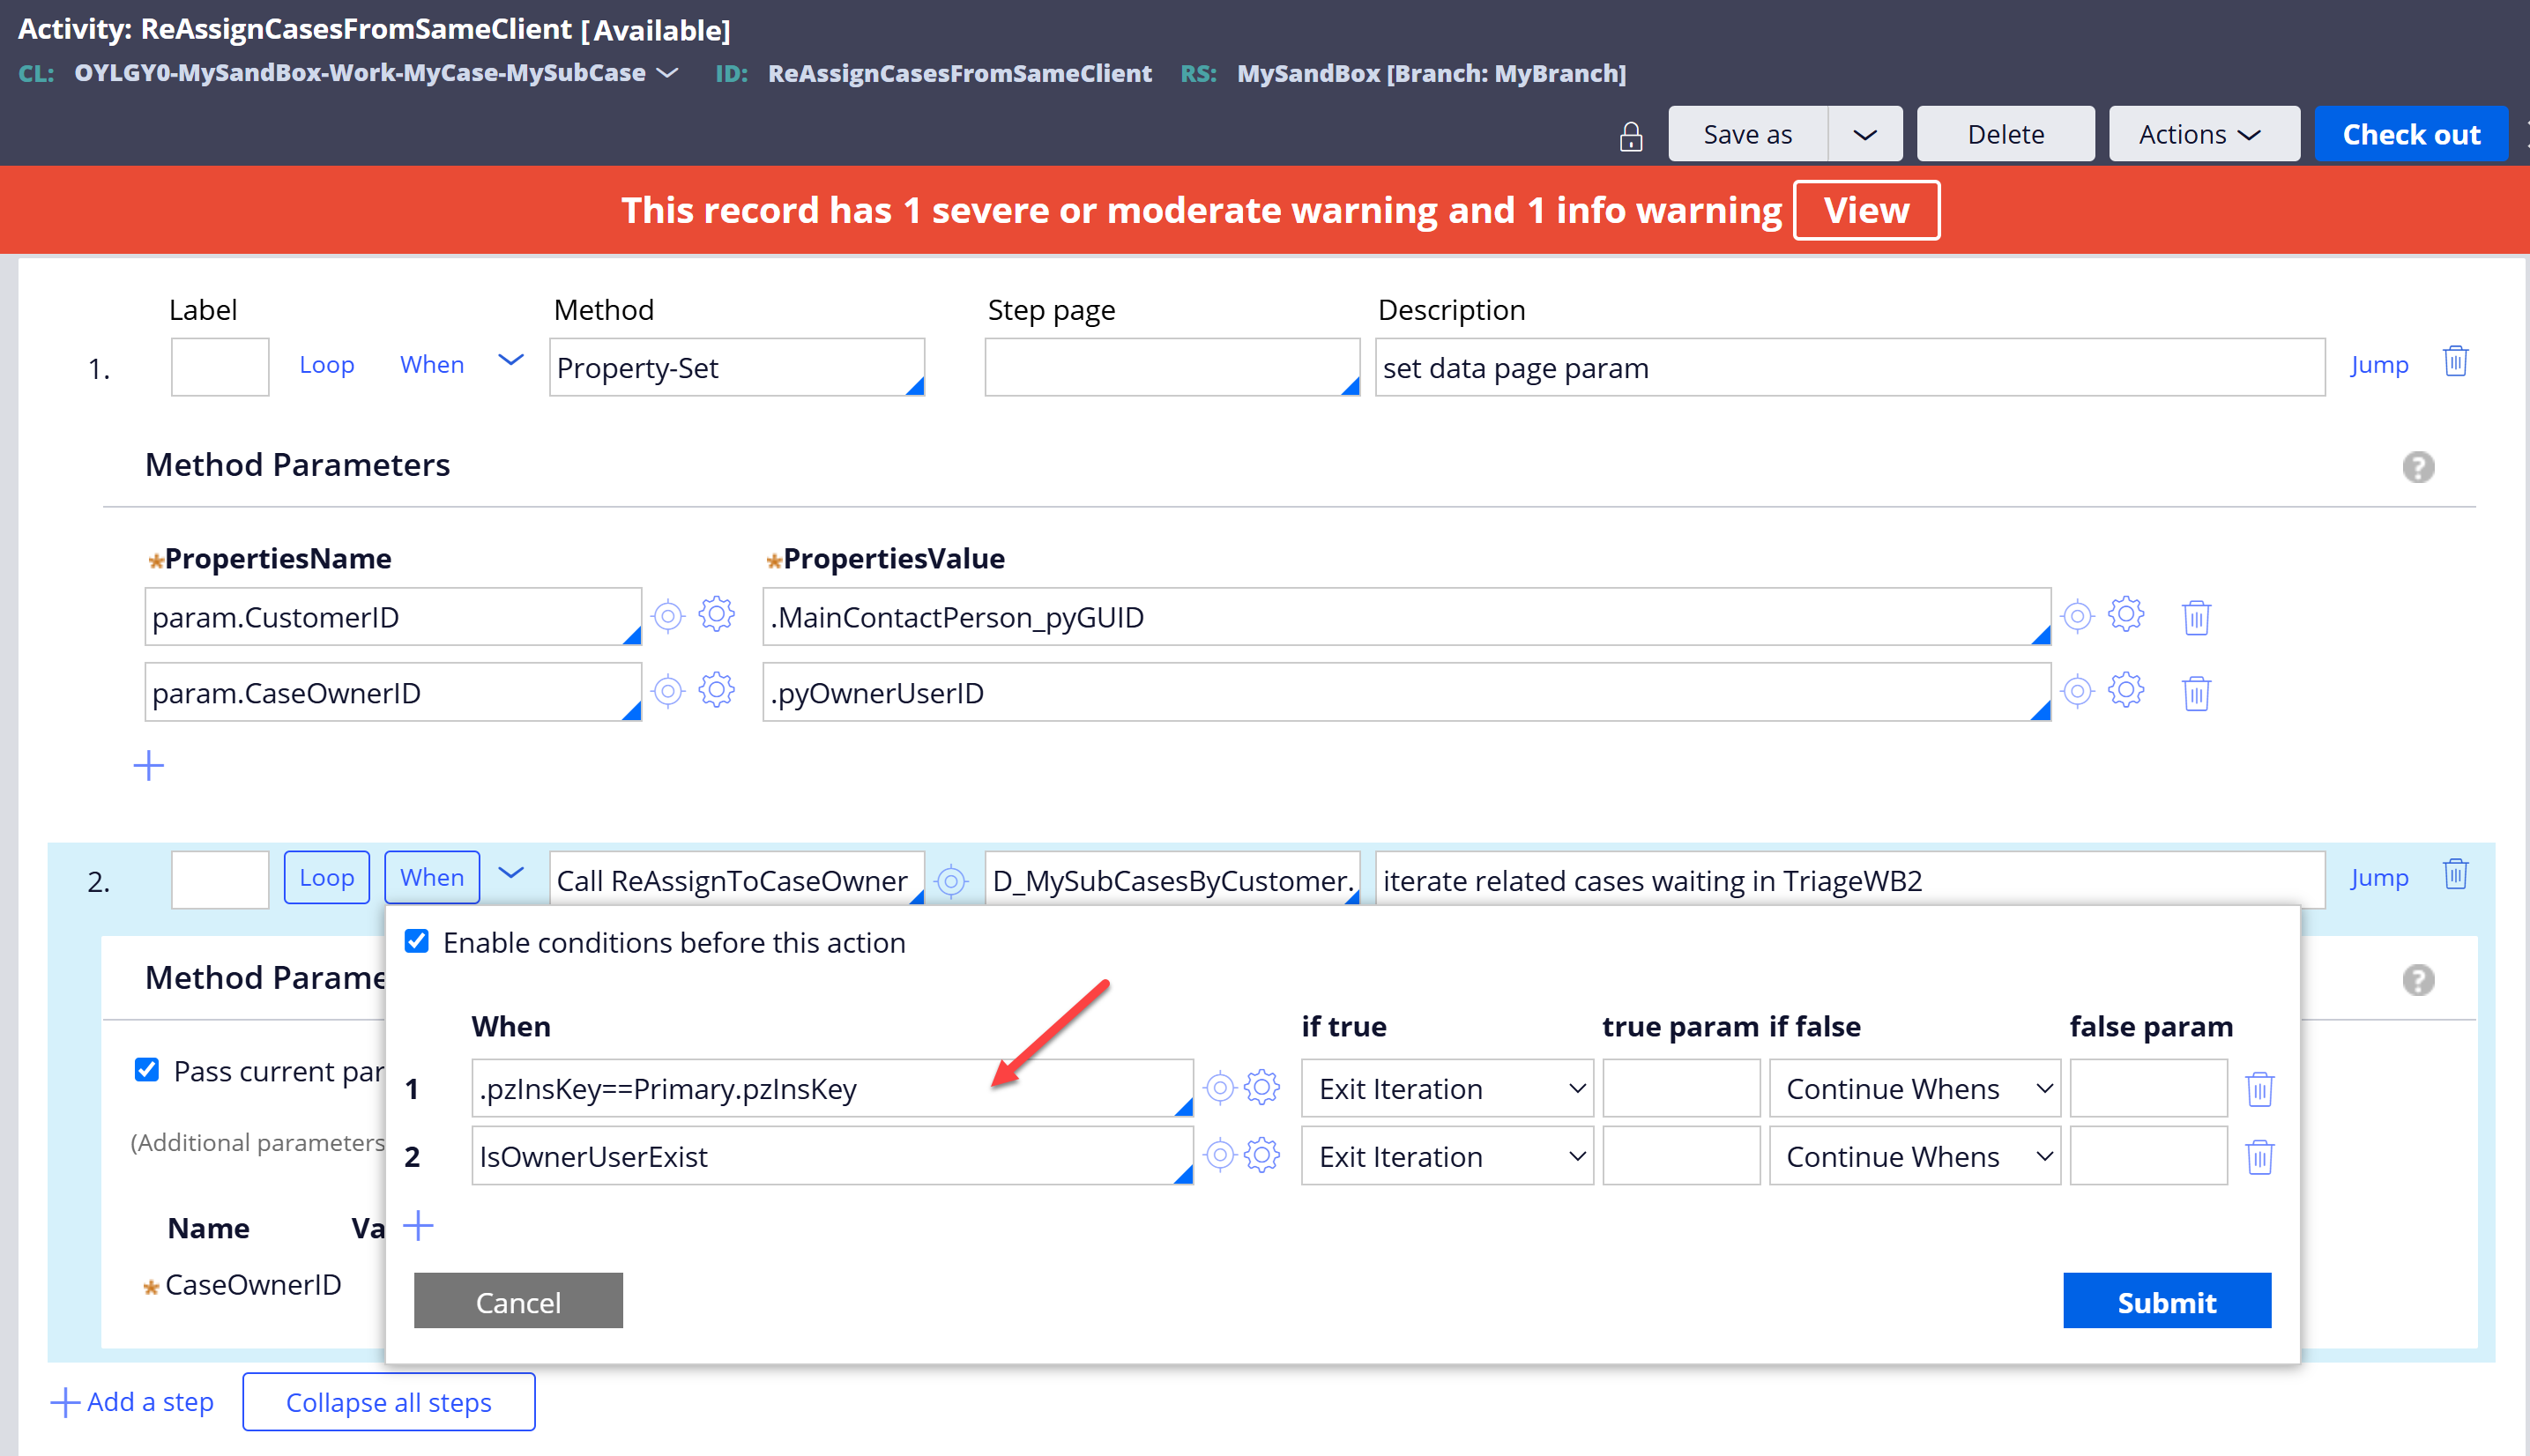Viewport: 2530px width, 1456px height.
Task: Open the if false dropdown for IsOwnerUserExist
Action: [1914, 1156]
